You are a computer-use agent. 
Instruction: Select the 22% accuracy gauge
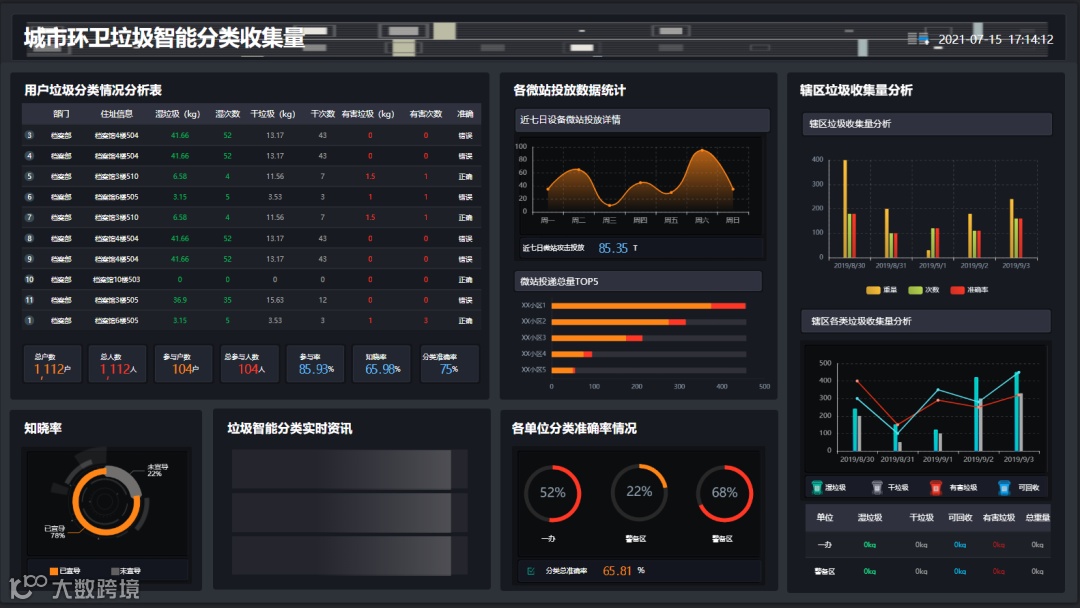638,492
